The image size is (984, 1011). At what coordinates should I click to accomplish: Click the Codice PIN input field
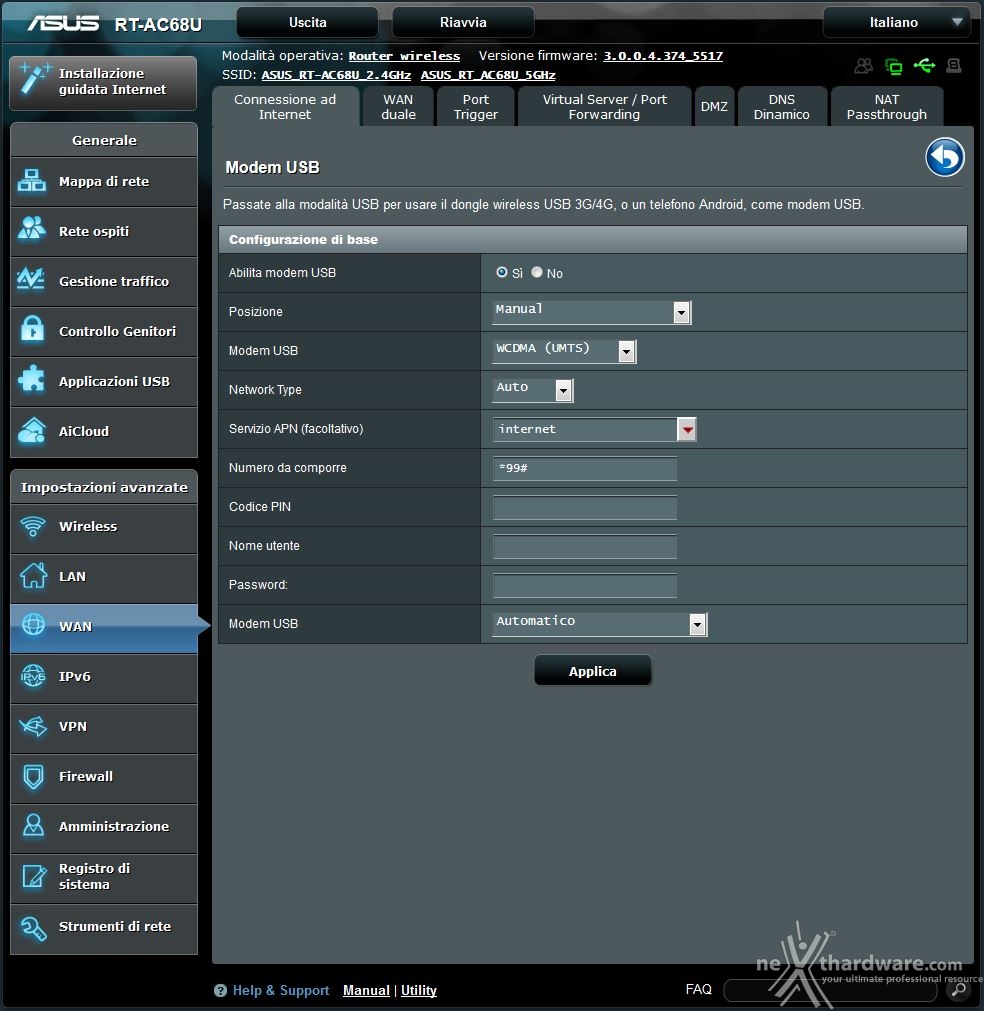click(x=585, y=507)
